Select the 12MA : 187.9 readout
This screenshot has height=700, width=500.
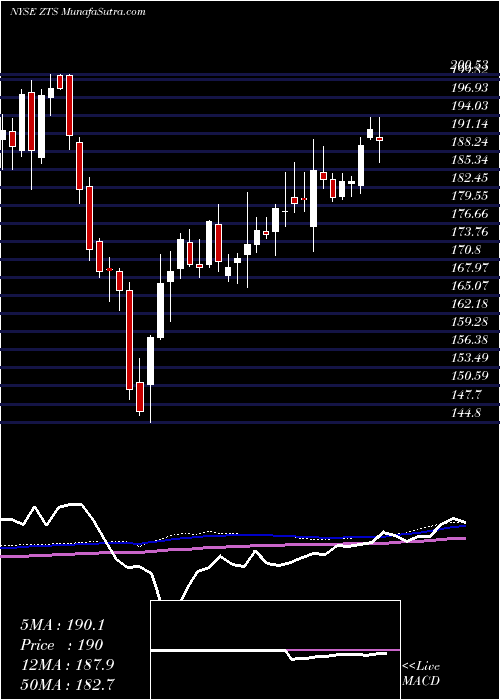(x=67, y=665)
